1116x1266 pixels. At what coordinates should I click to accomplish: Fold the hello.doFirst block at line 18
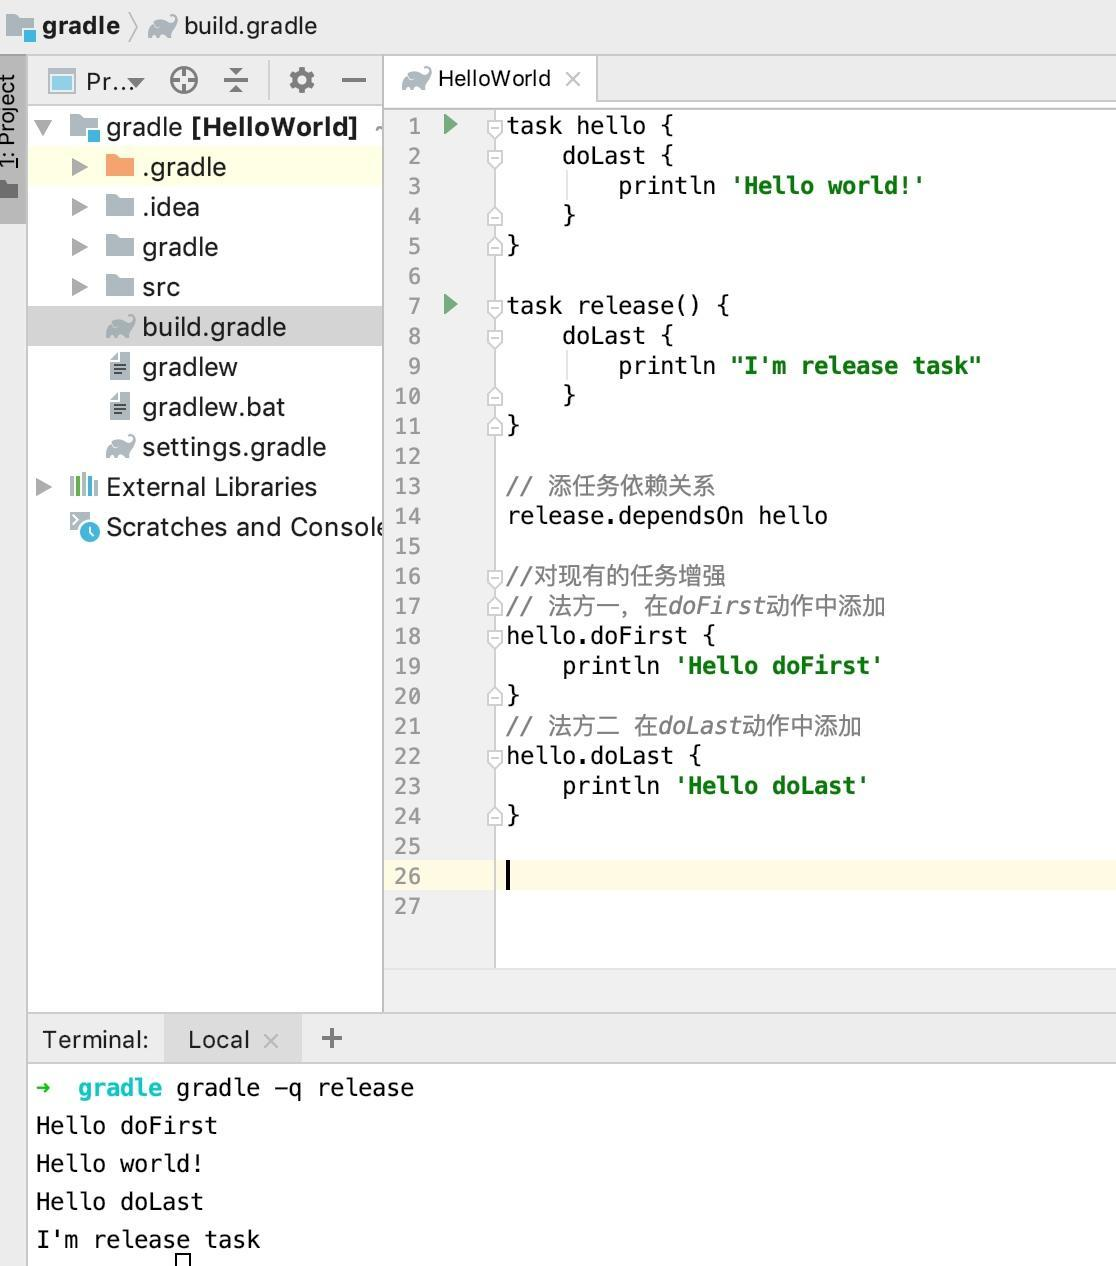tap(494, 637)
